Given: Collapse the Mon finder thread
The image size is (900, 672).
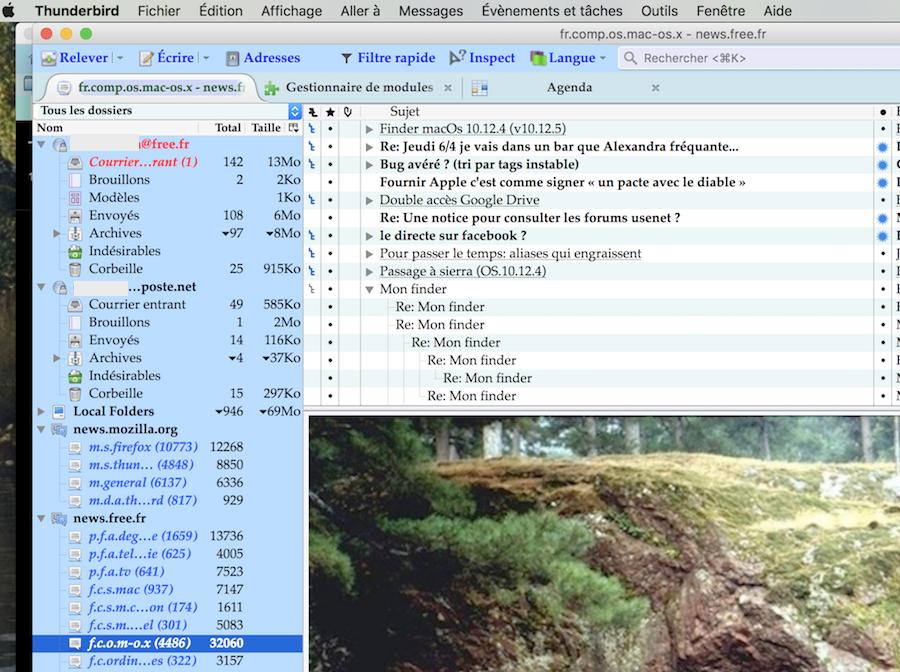Looking at the screenshot, I should pyautogui.click(x=369, y=290).
